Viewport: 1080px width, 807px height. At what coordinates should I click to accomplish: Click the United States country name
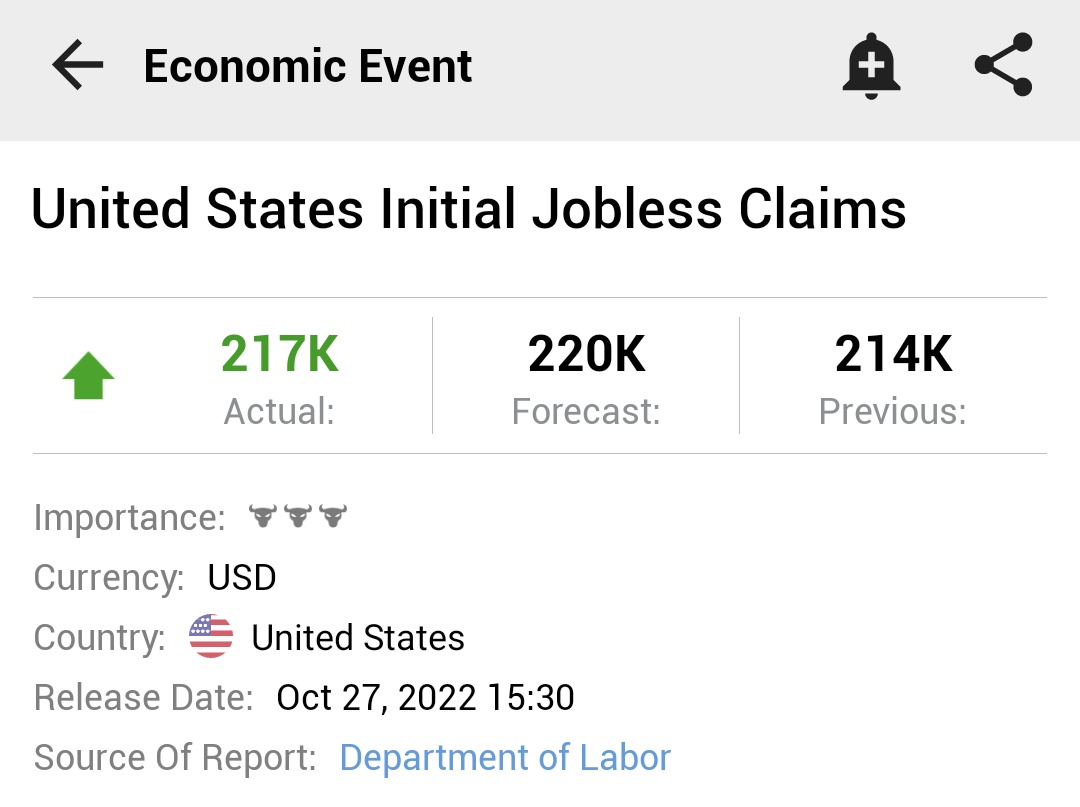(358, 637)
